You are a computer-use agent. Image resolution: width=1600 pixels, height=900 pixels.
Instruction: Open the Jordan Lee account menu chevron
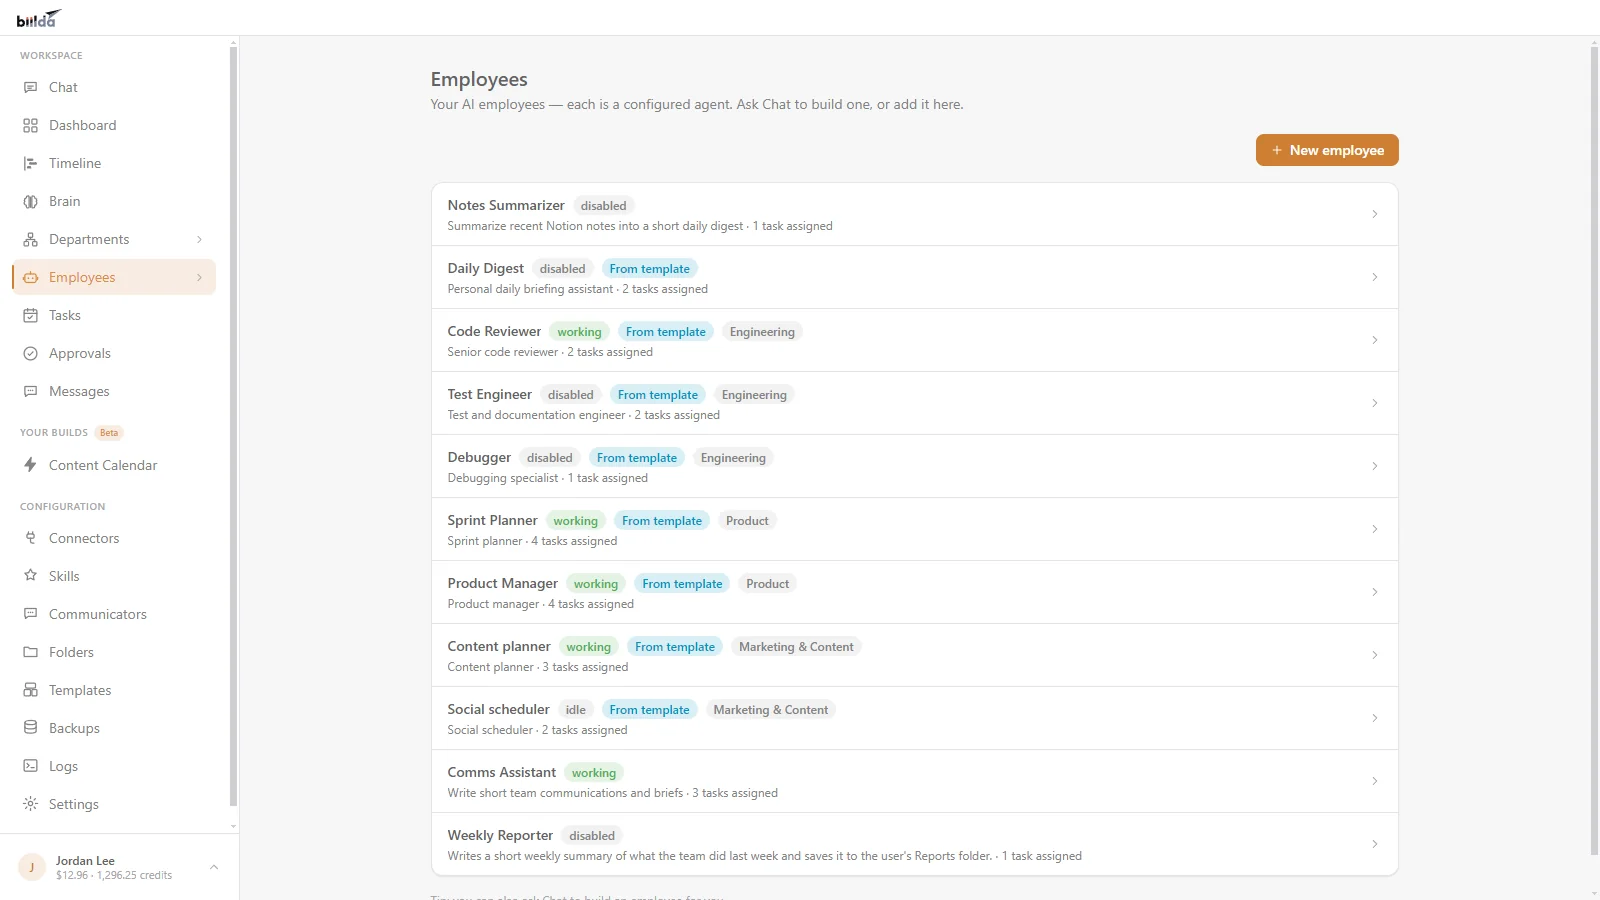(214, 867)
